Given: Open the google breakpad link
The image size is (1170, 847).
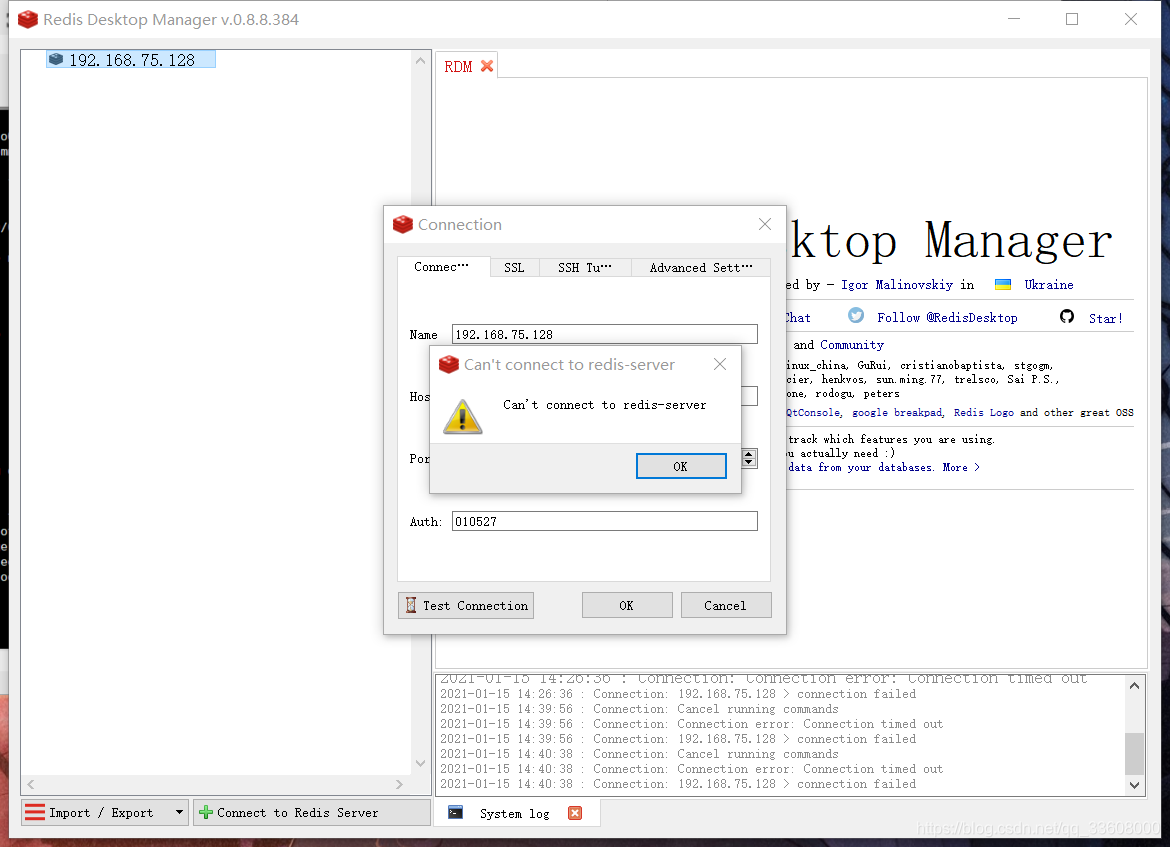Looking at the screenshot, I should (897, 413).
